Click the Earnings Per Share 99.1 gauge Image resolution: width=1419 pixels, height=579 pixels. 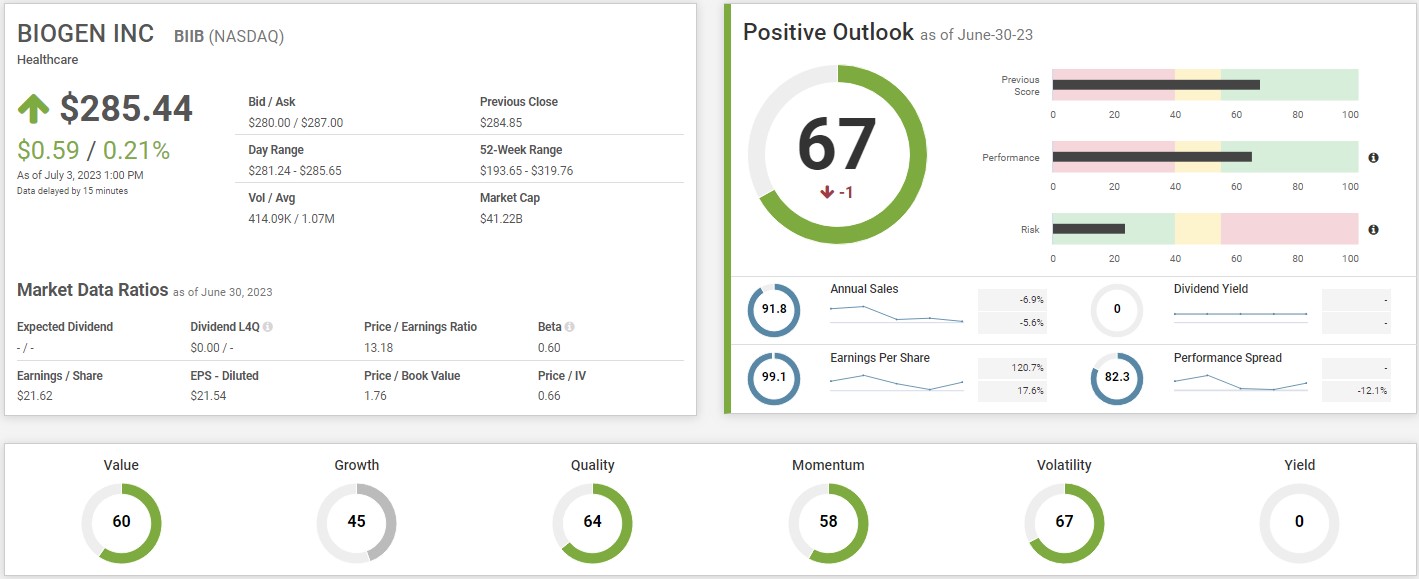click(x=774, y=378)
